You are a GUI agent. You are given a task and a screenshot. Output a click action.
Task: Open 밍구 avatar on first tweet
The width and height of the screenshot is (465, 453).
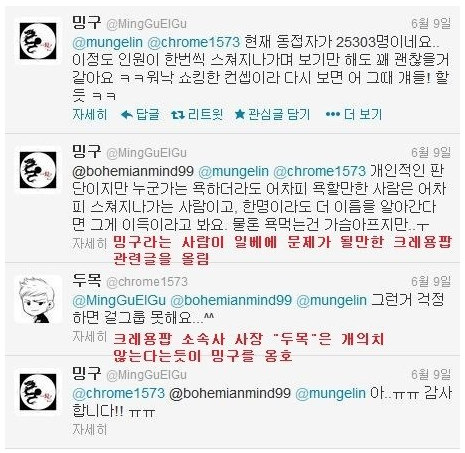pos(38,41)
